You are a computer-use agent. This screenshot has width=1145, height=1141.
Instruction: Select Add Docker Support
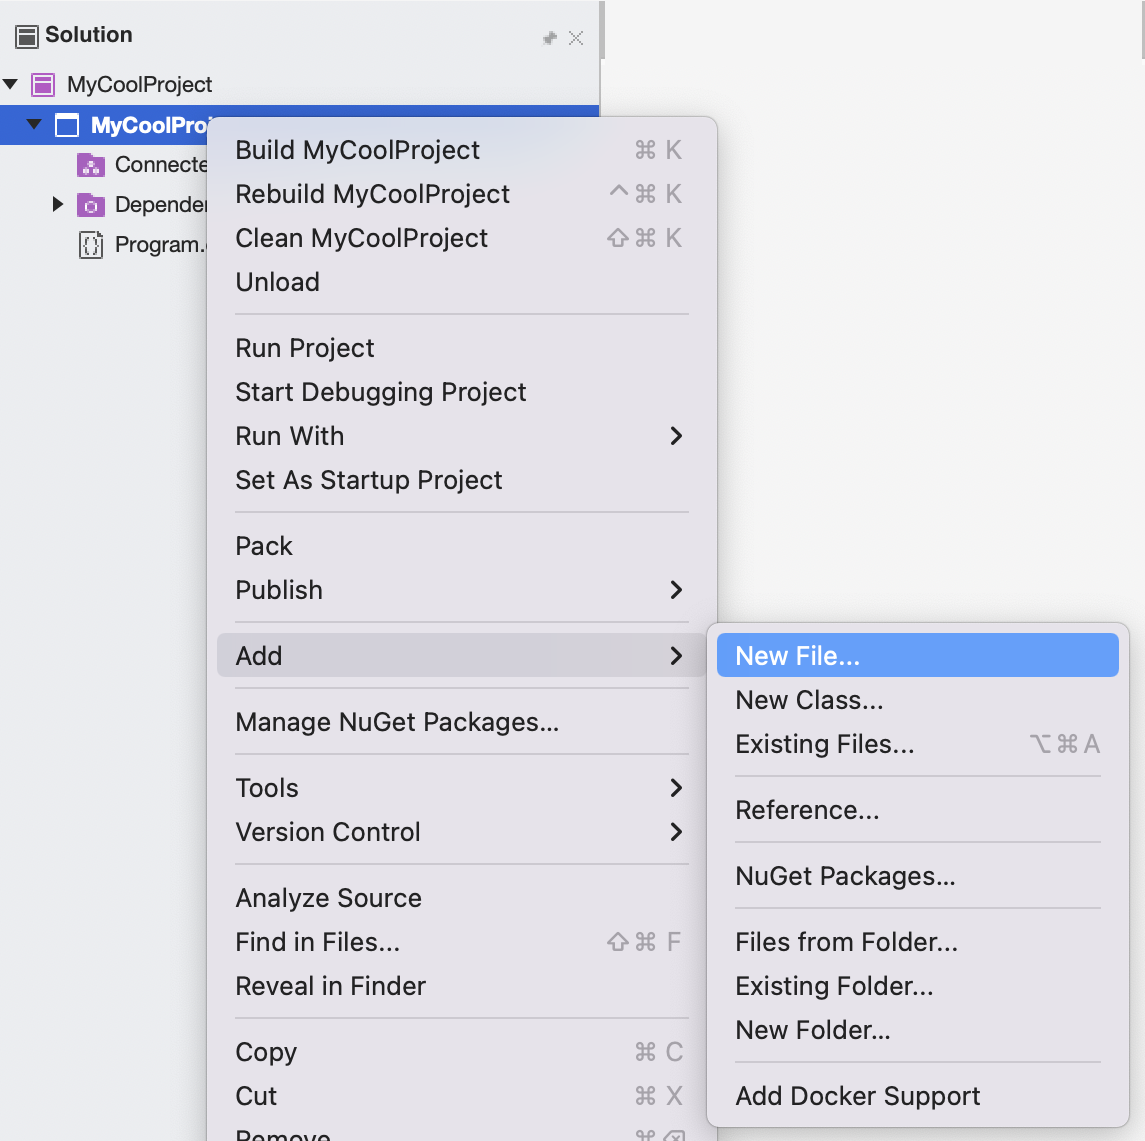point(857,1096)
